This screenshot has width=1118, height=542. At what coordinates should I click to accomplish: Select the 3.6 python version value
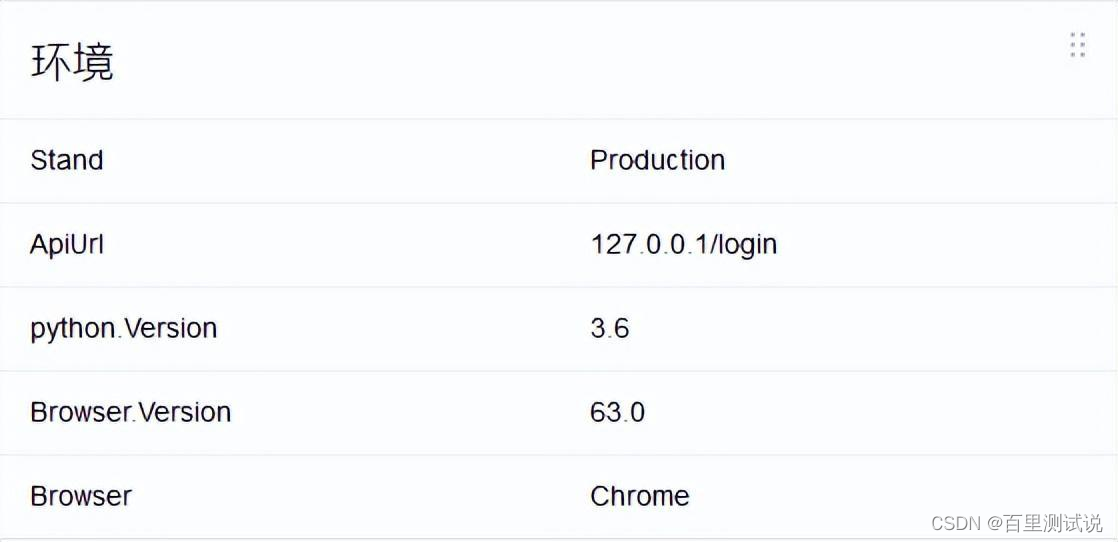609,328
